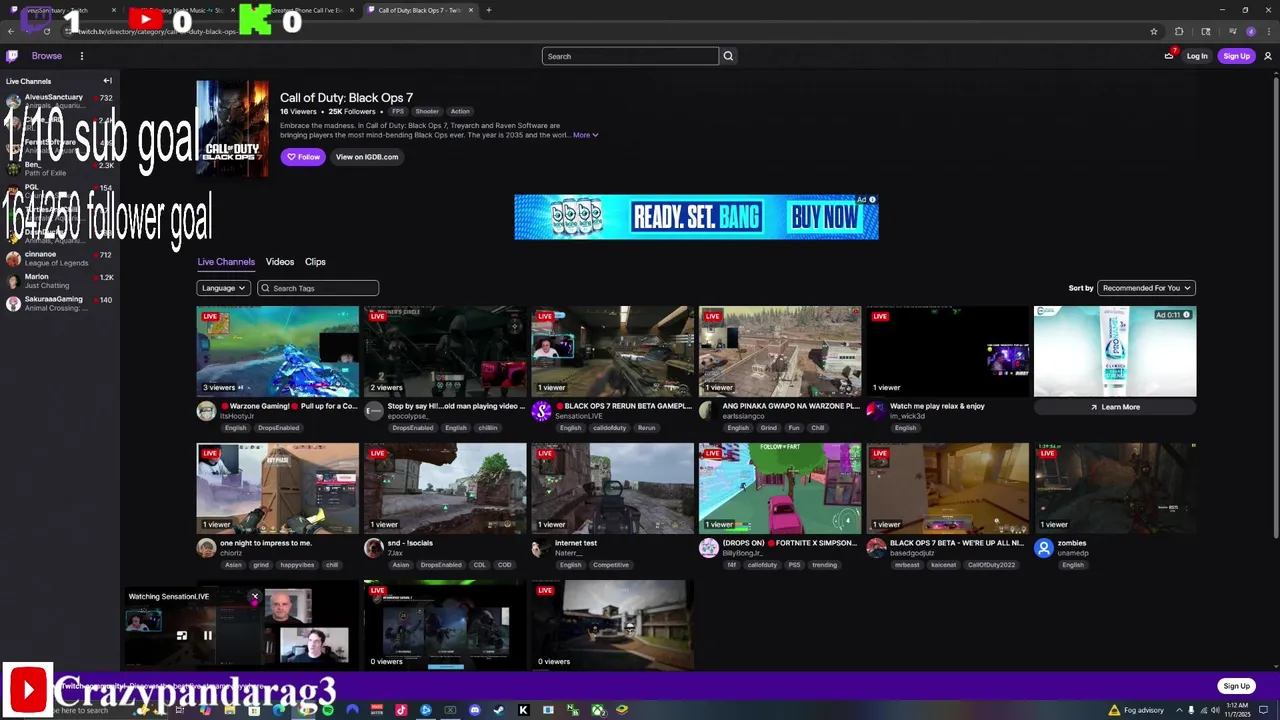Click the Twitch search input field
Image resolution: width=1280 pixels, height=720 pixels.
click(x=630, y=56)
